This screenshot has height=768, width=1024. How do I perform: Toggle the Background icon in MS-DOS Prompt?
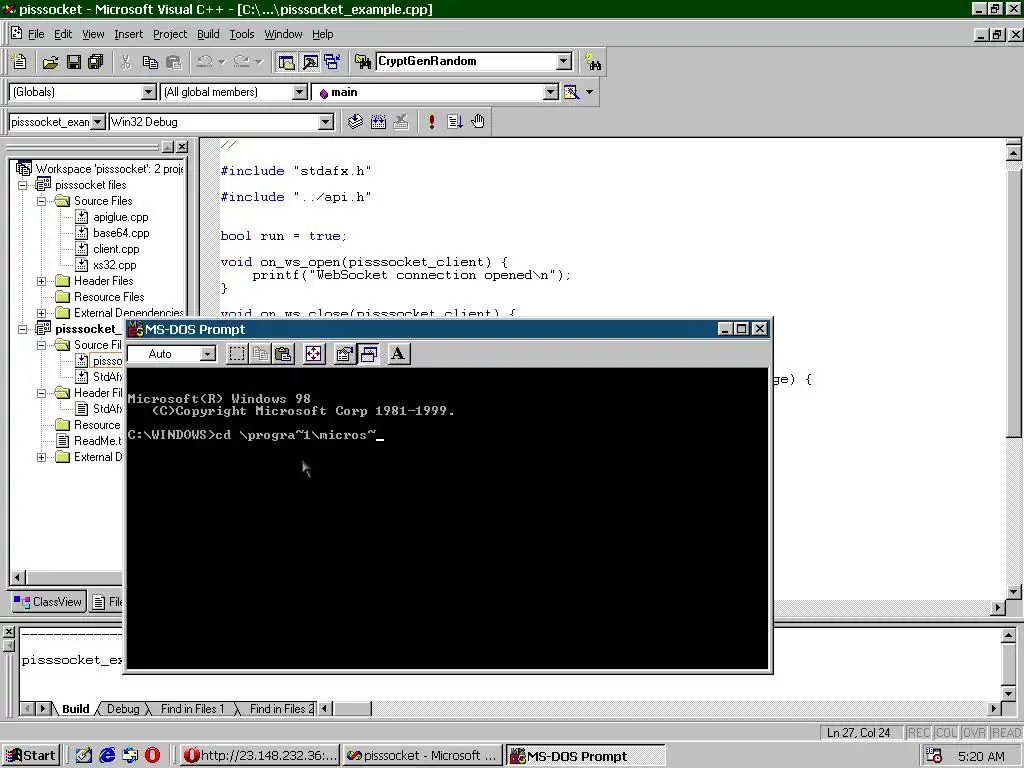click(369, 354)
